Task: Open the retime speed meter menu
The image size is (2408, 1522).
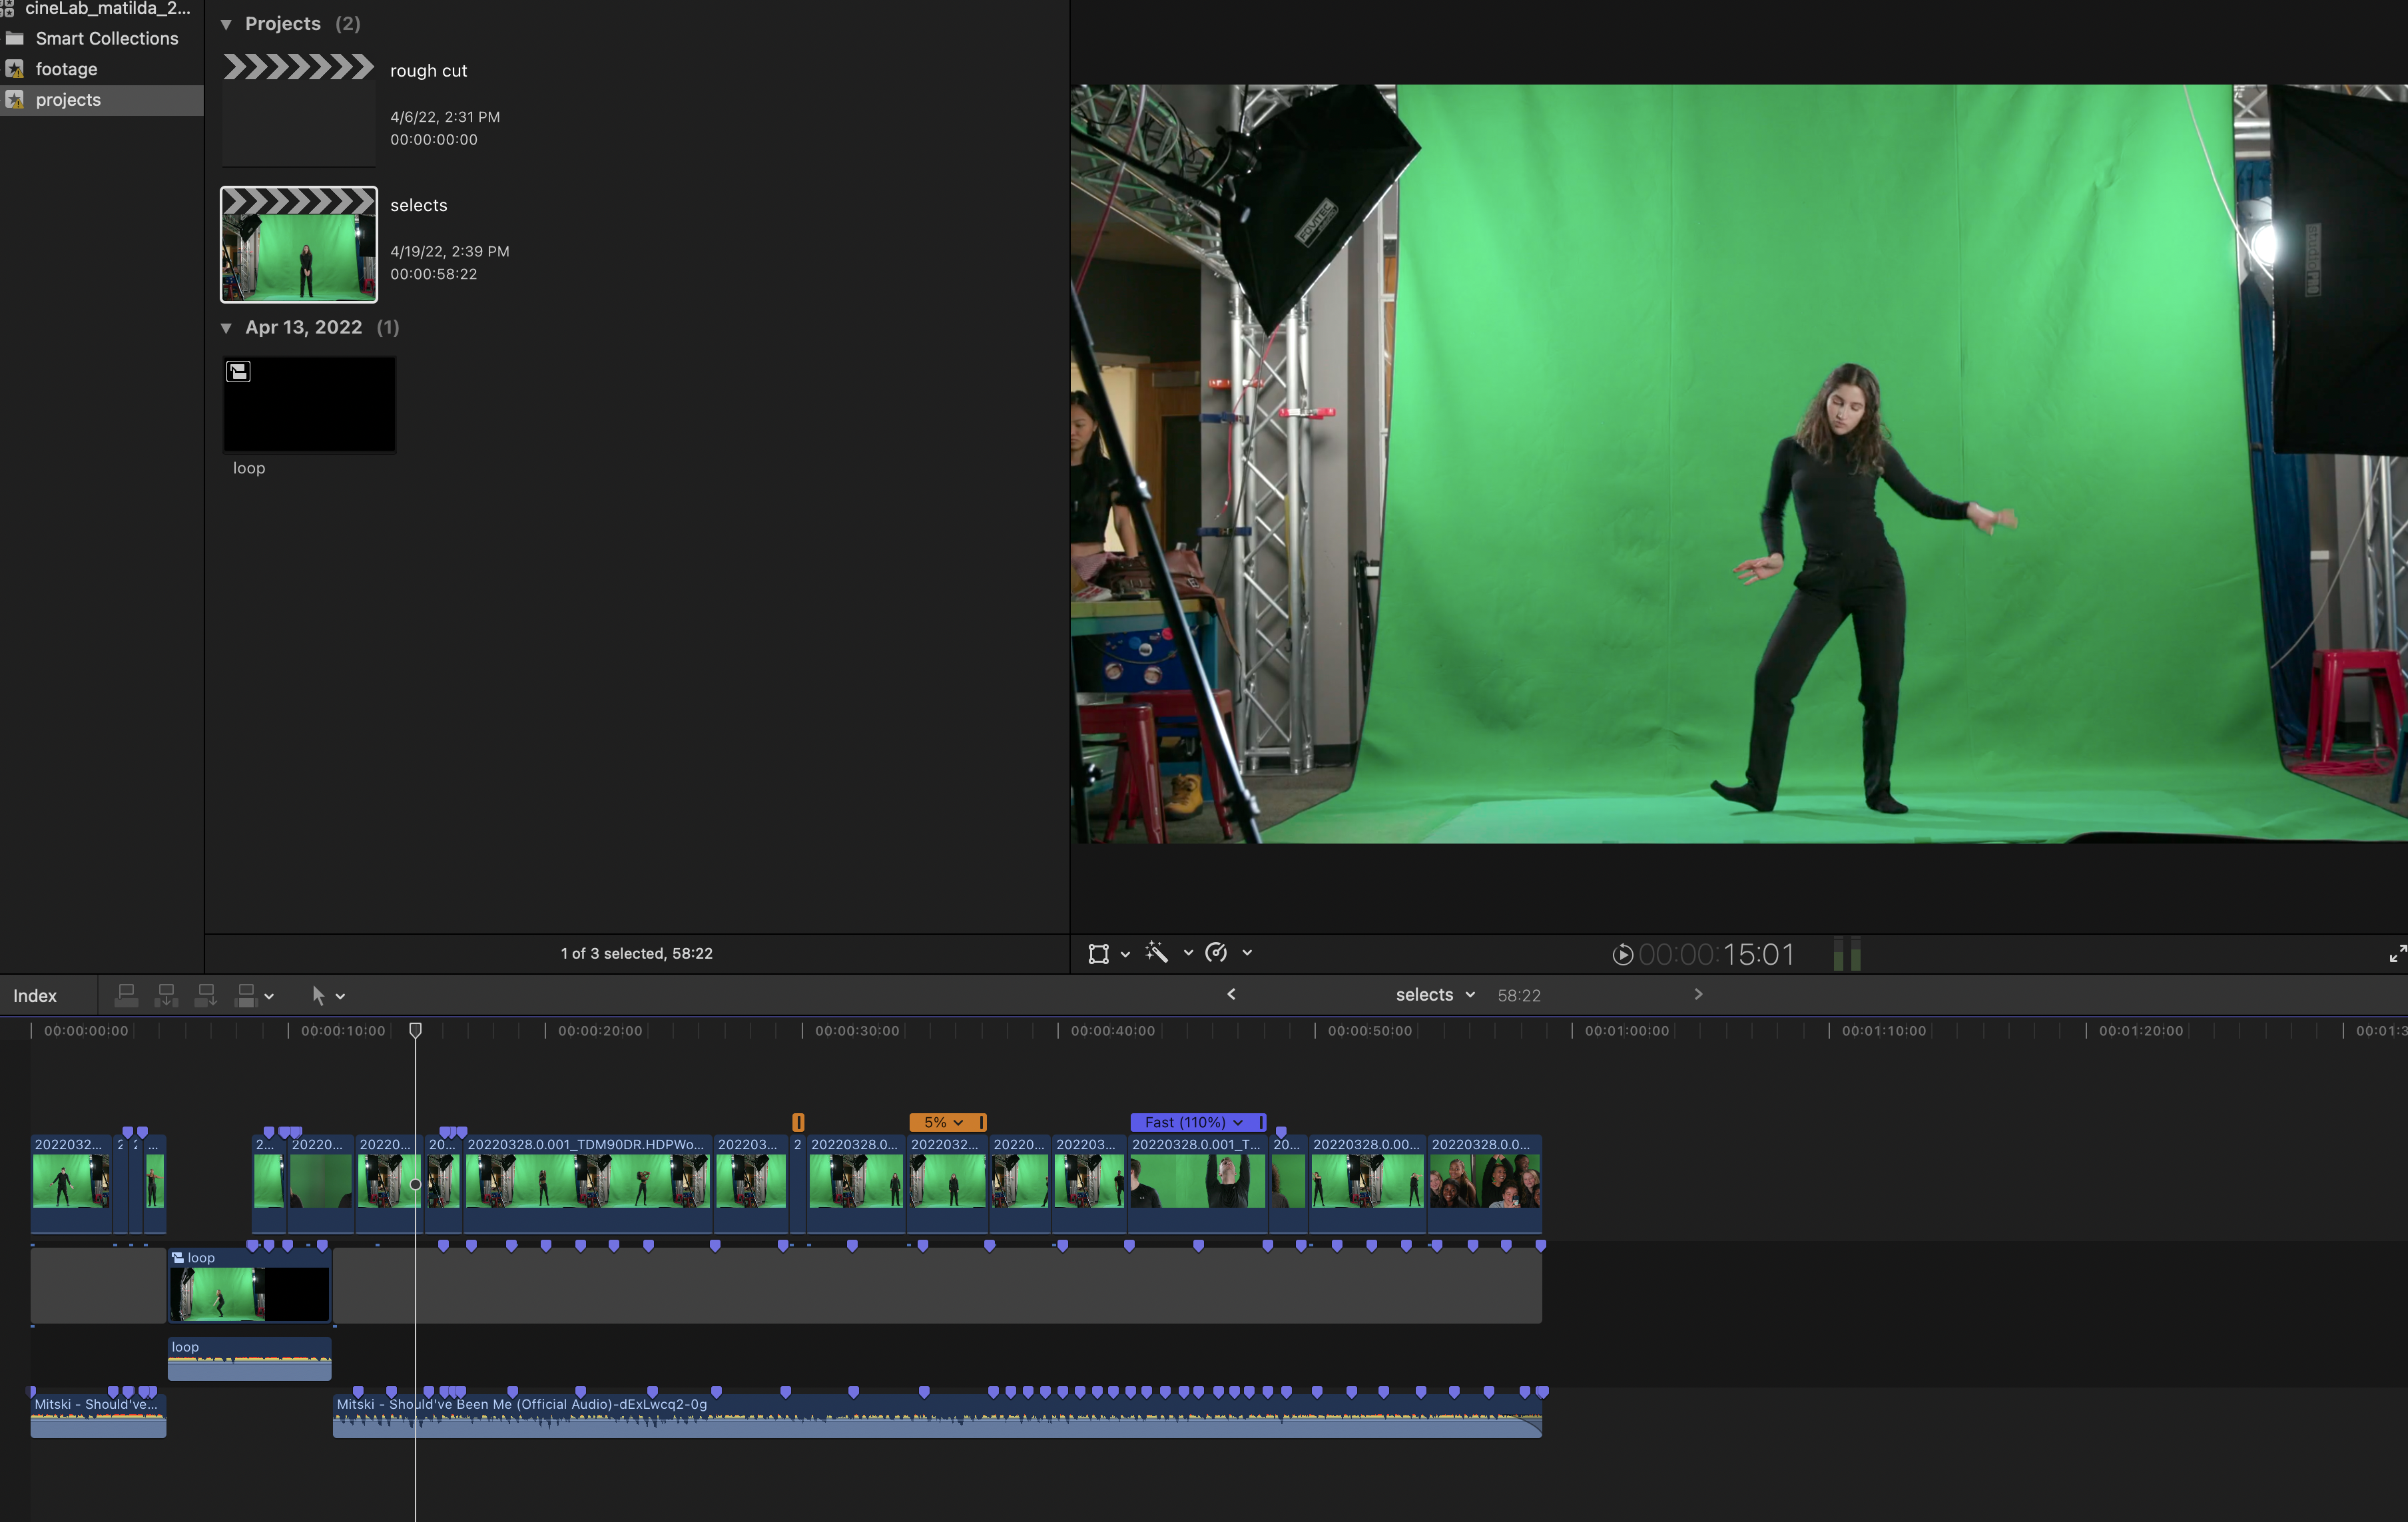Action: pyautogui.click(x=1217, y=953)
